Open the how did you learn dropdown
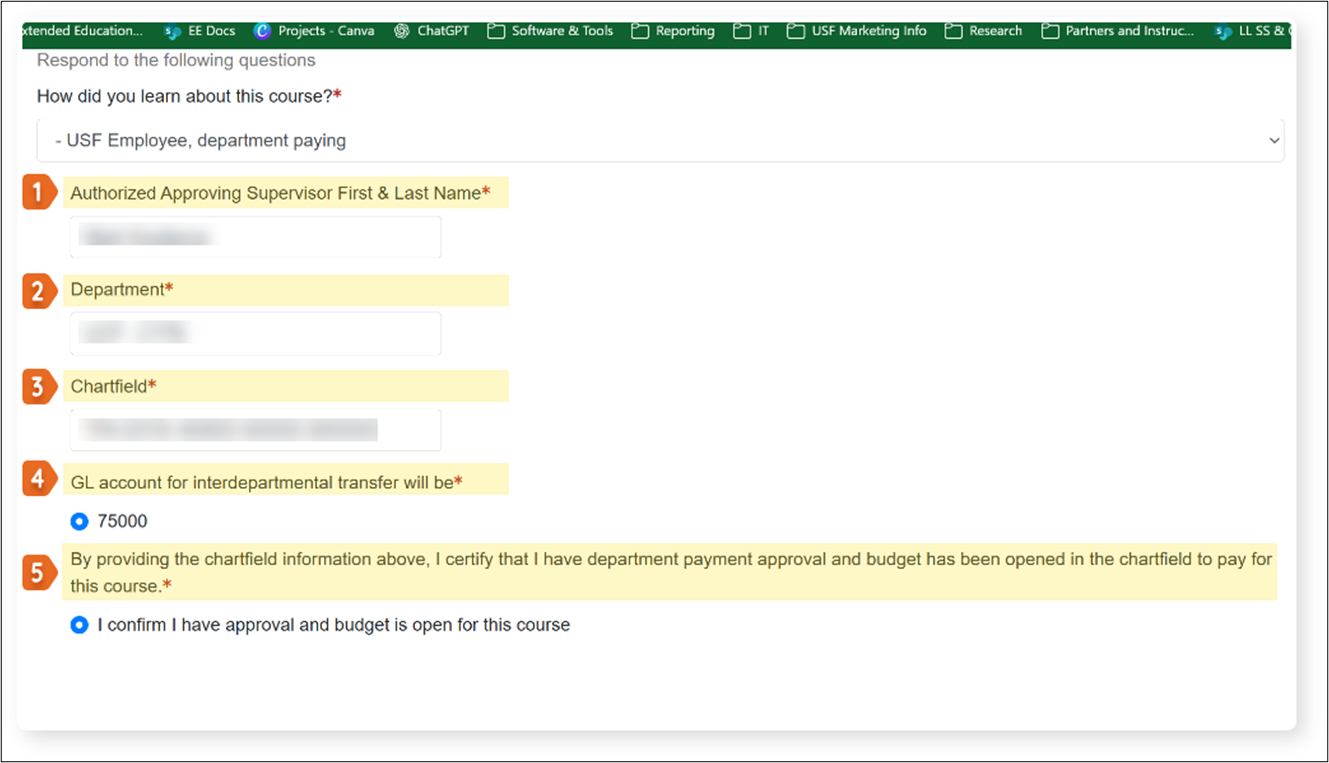The width and height of the screenshot is (1329, 763). click(660, 140)
